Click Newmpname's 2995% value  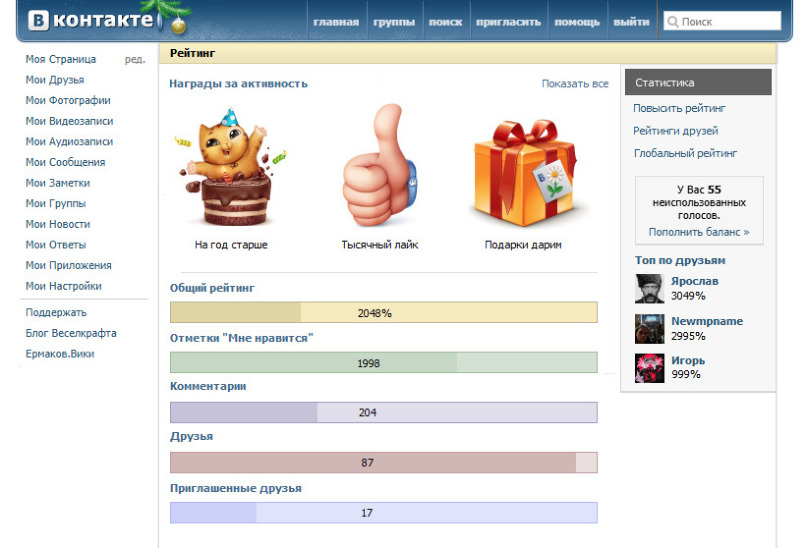pos(688,336)
